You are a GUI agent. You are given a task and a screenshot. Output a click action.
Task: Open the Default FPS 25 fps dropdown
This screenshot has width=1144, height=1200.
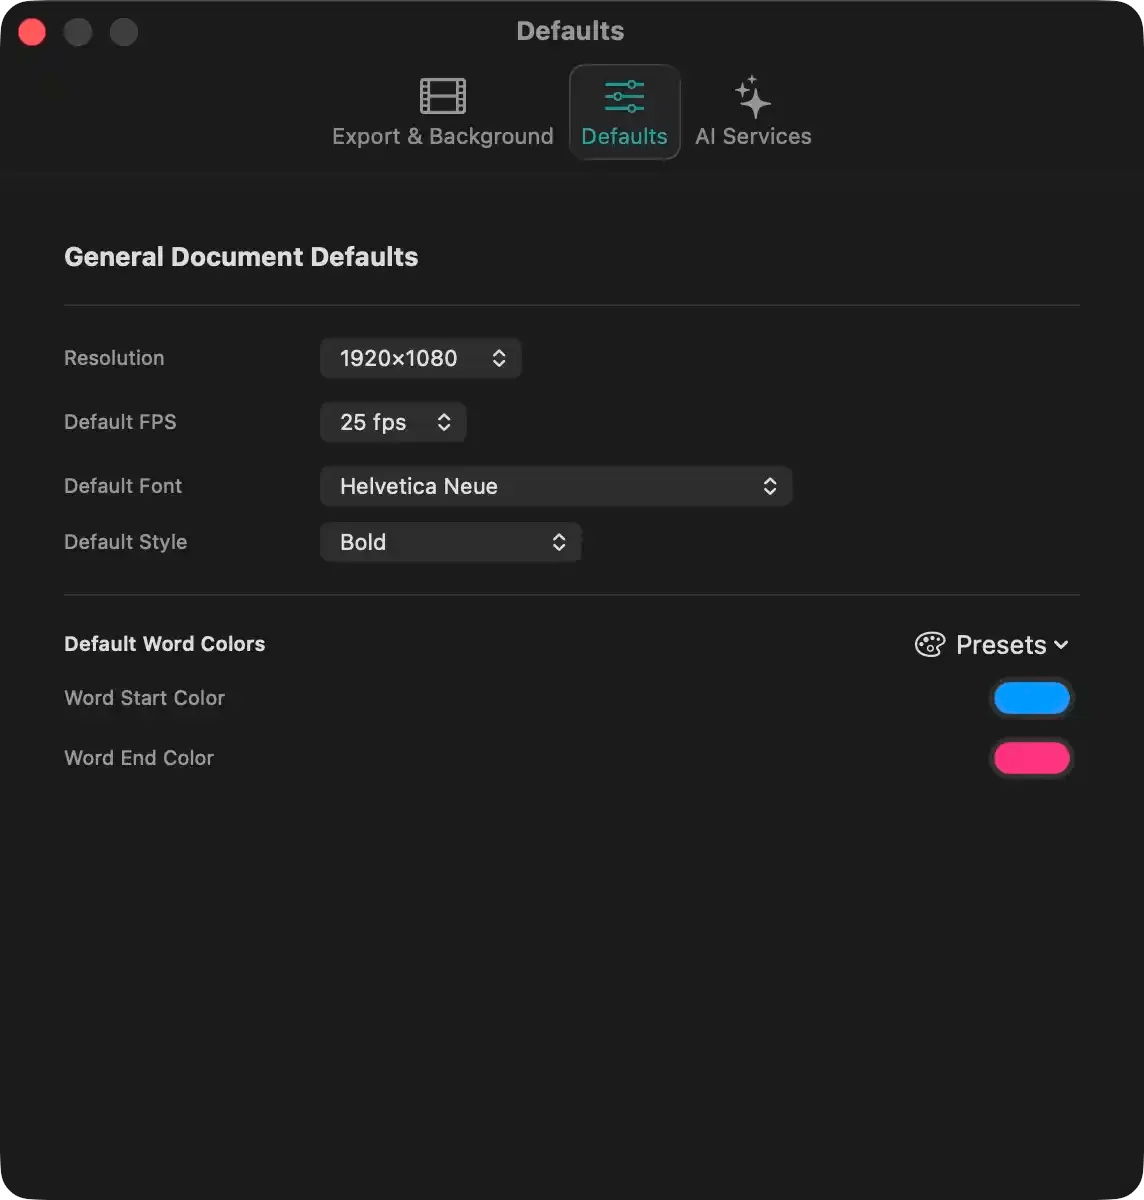point(393,422)
